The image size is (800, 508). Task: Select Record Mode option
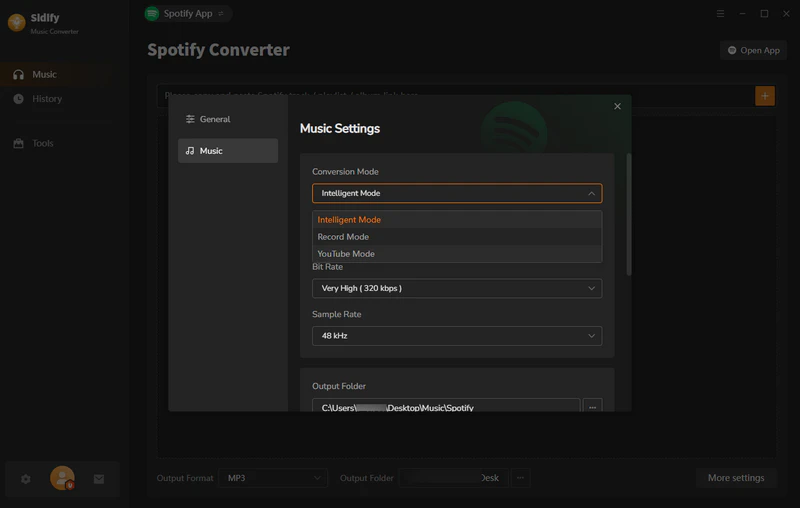point(457,237)
